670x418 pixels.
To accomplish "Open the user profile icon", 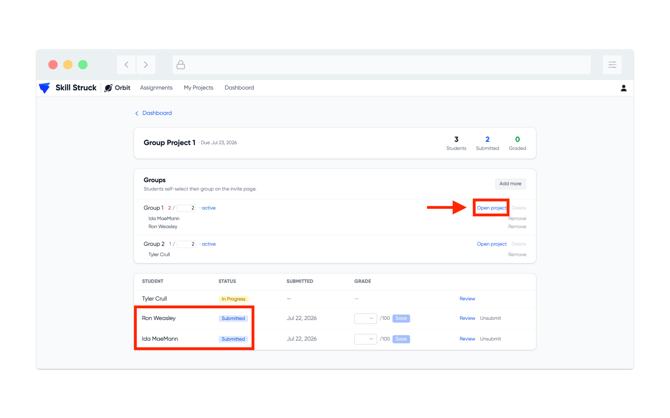I will click(623, 88).
